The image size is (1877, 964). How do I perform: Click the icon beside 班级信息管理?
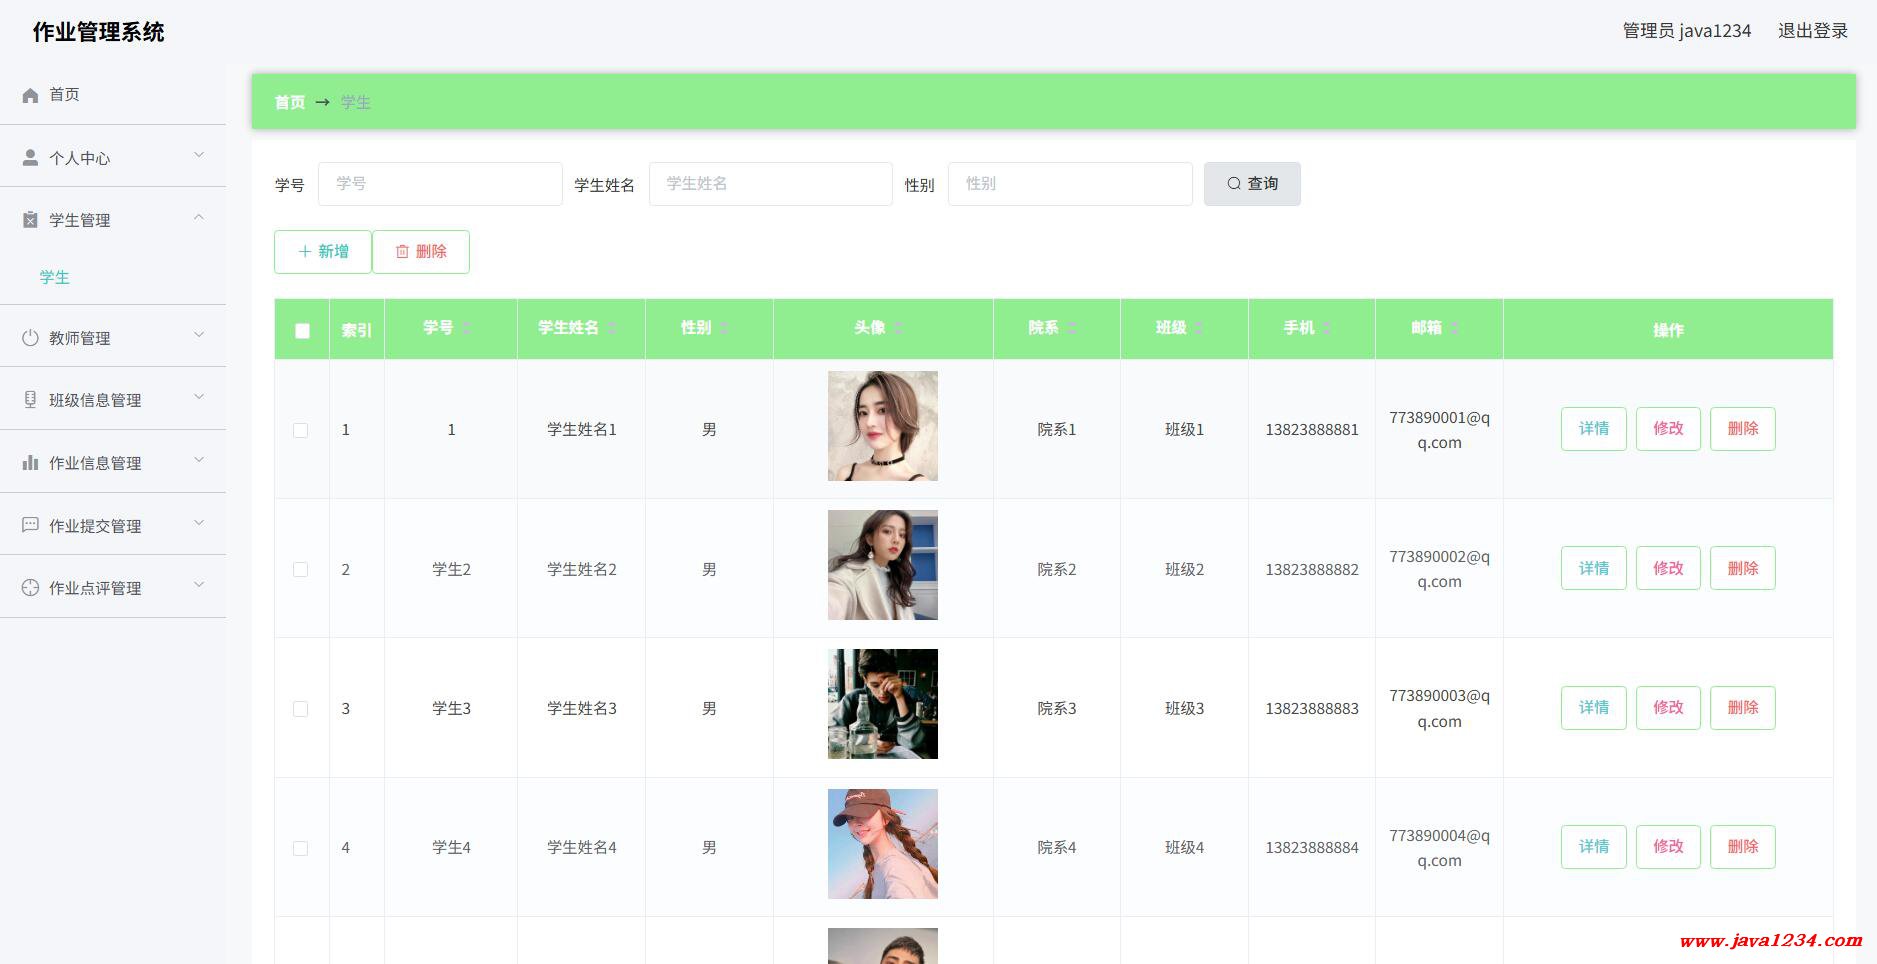coord(30,400)
